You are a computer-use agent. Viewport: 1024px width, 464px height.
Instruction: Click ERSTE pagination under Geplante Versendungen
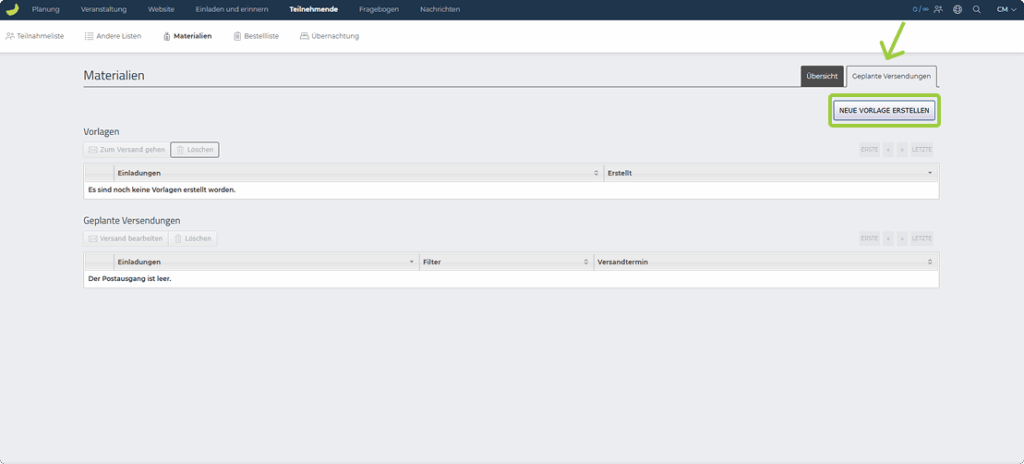pyautogui.click(x=869, y=239)
